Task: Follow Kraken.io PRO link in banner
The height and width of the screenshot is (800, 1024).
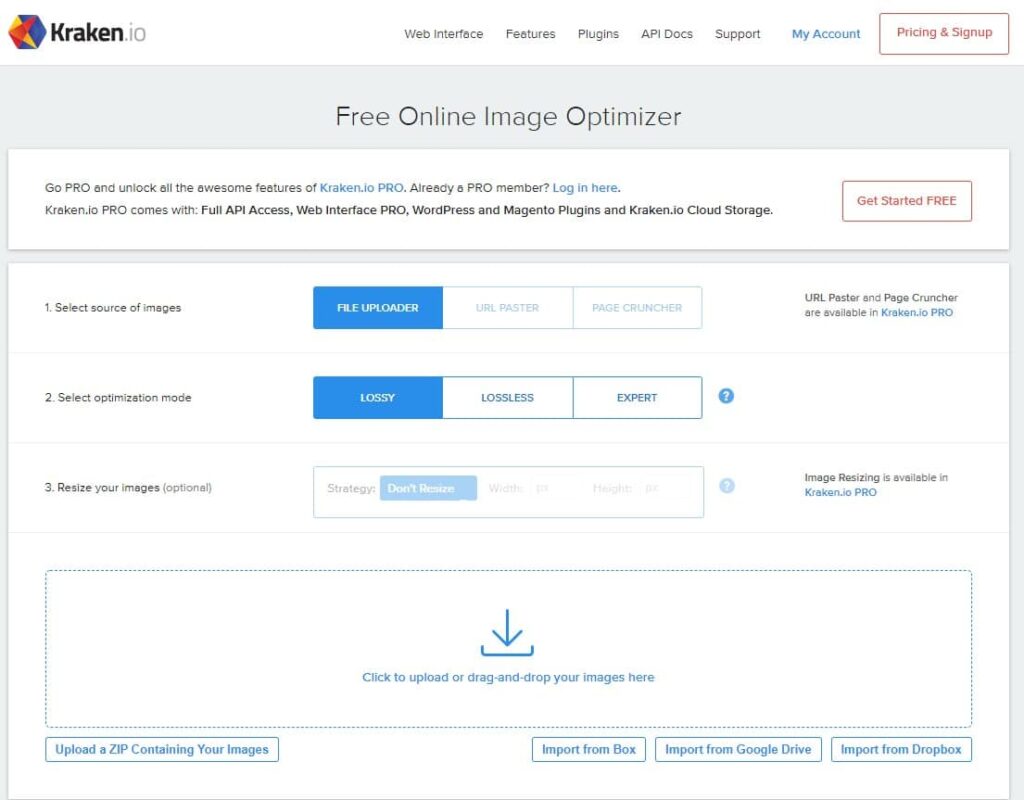Action: tap(361, 188)
